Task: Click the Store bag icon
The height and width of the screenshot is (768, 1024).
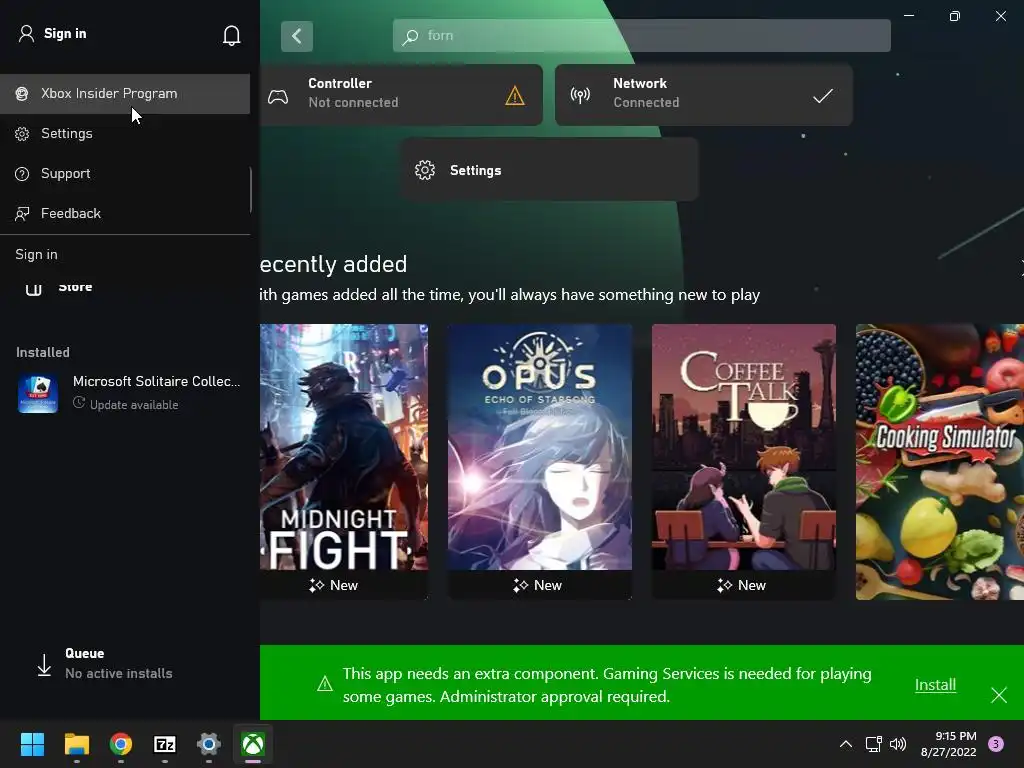Action: point(33,289)
